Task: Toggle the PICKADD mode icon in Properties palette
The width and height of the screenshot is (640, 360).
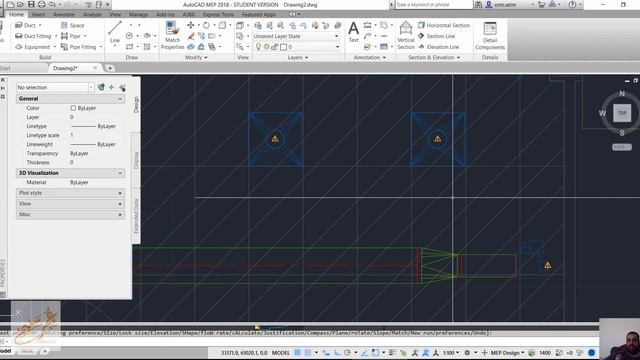Action: pos(101,87)
